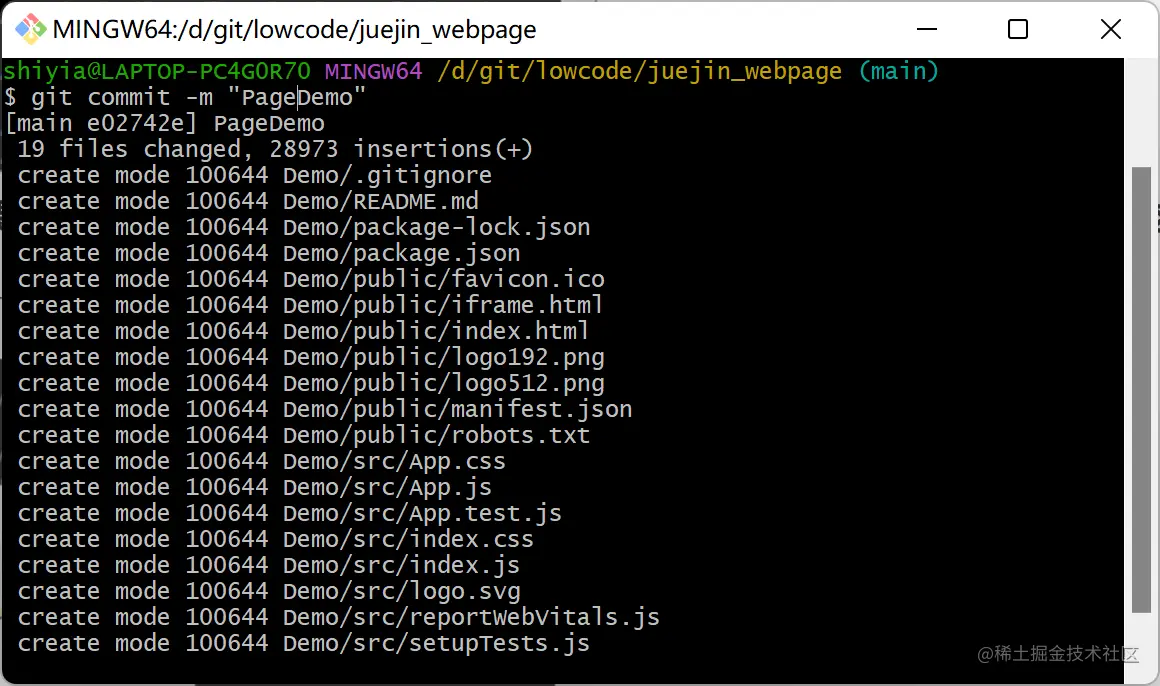Click the Demo/src/index.js line
This screenshot has height=686, width=1160.
(x=269, y=565)
